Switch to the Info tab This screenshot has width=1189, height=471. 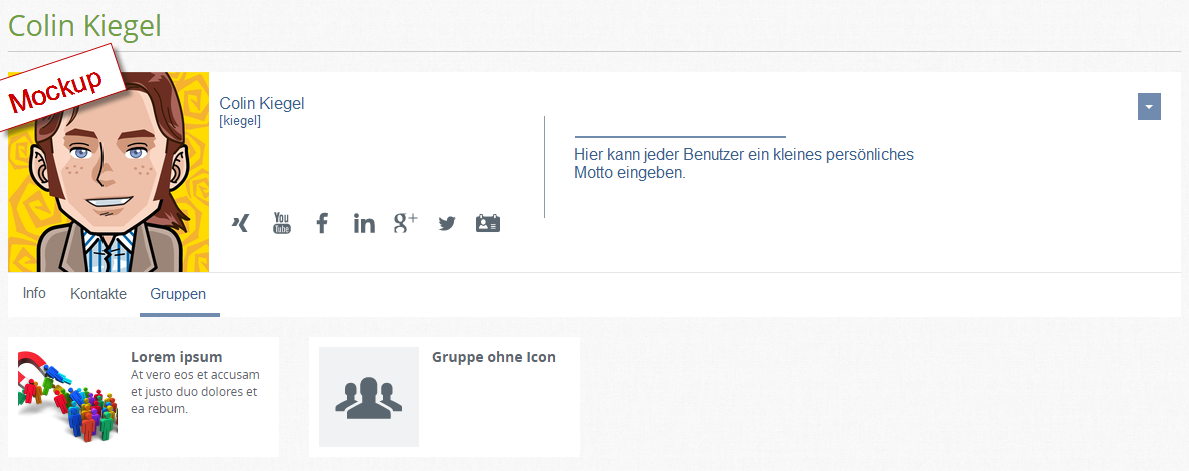point(34,294)
